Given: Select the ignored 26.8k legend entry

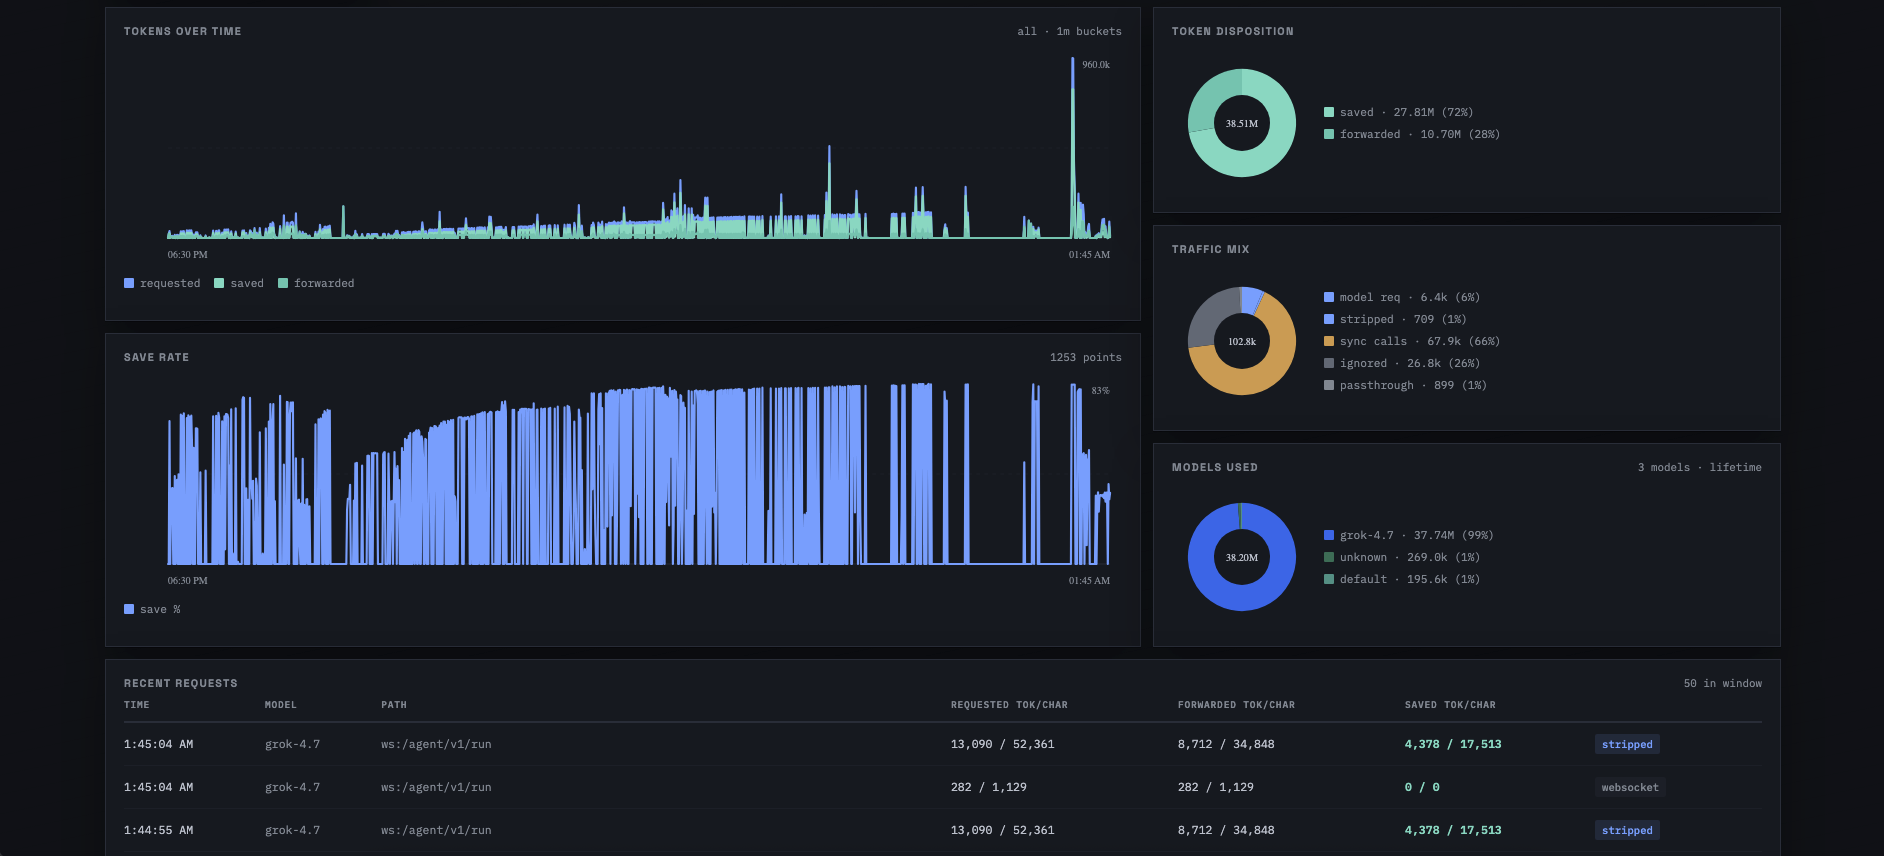Looking at the screenshot, I should click(x=1401, y=363).
